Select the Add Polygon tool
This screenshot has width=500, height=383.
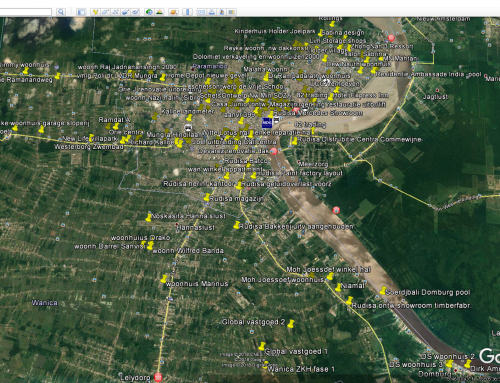pos(105,12)
